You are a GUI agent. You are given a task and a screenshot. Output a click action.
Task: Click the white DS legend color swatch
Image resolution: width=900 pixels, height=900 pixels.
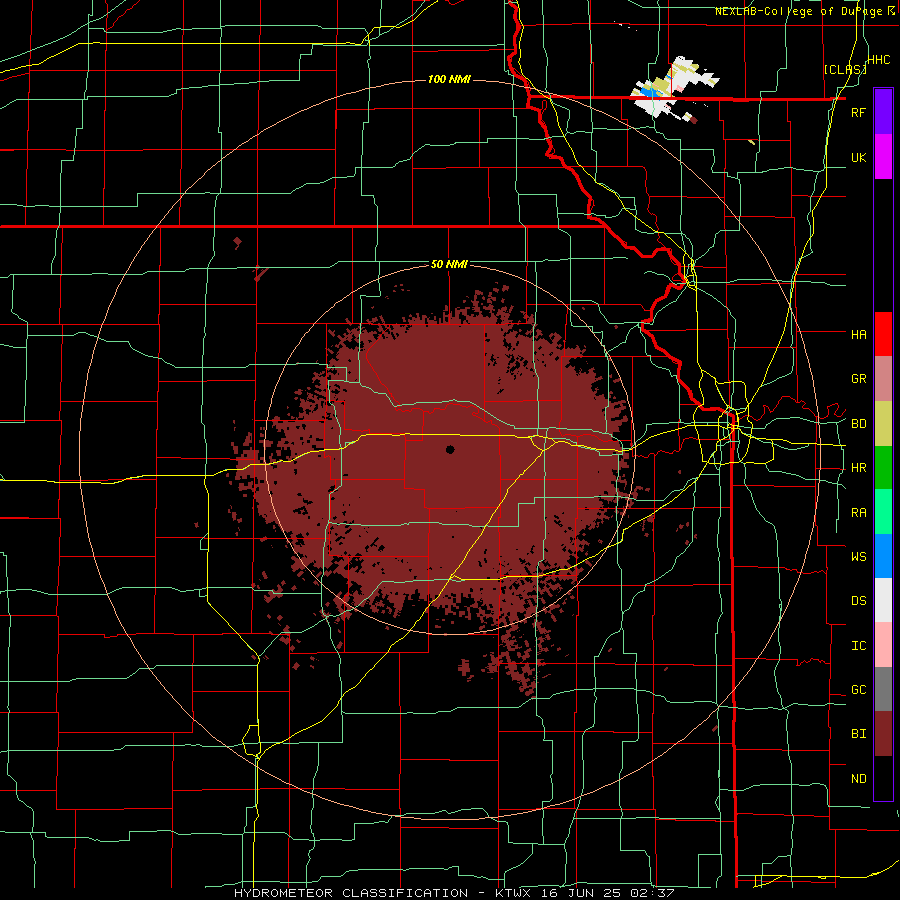883,600
